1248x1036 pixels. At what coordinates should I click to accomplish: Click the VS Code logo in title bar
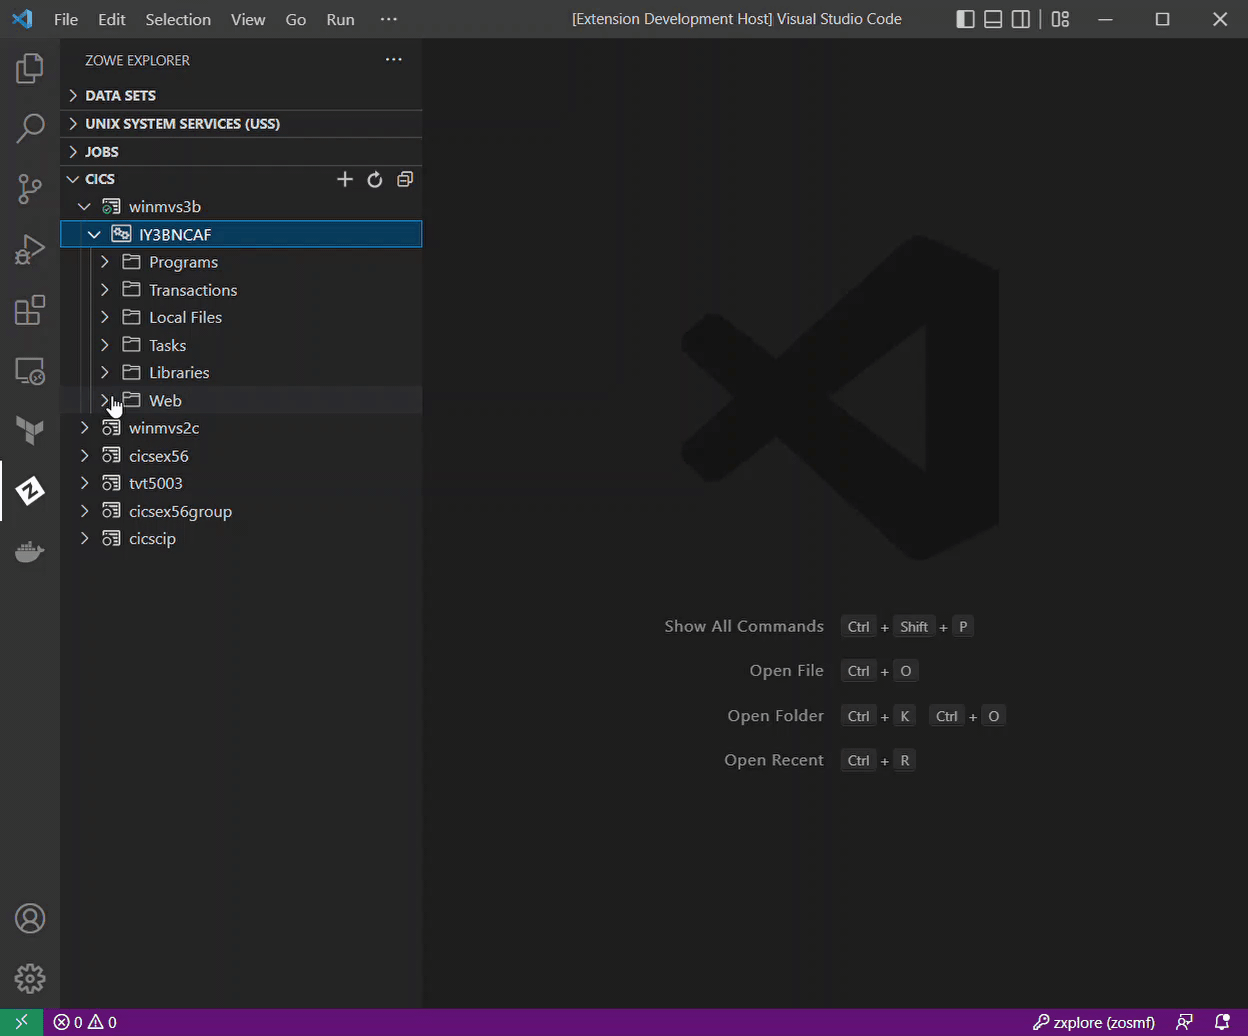22,19
